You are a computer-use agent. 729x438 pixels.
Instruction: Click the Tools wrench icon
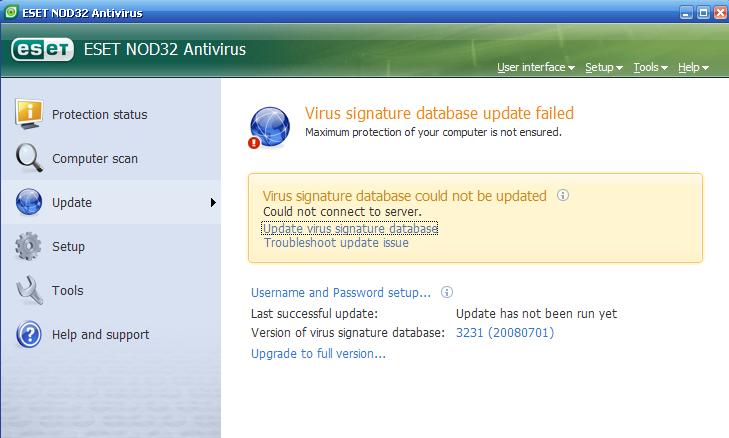pyautogui.click(x=30, y=290)
